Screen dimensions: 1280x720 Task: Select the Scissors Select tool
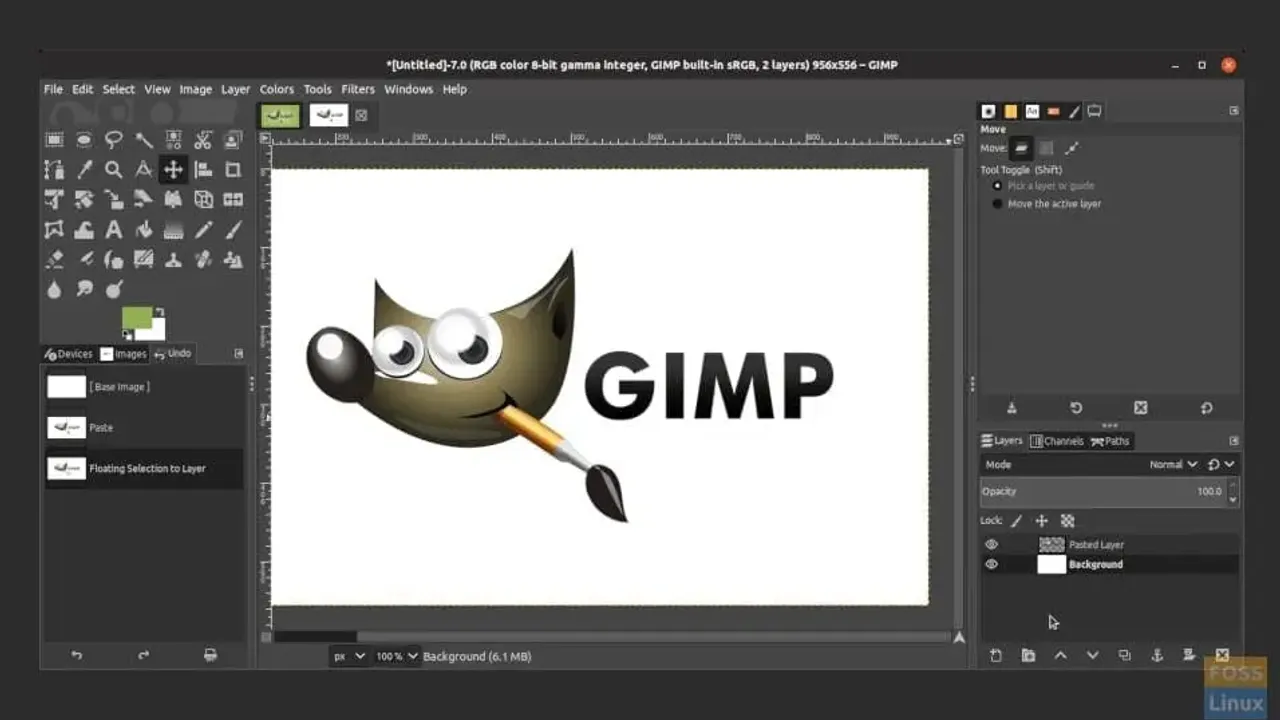point(203,140)
